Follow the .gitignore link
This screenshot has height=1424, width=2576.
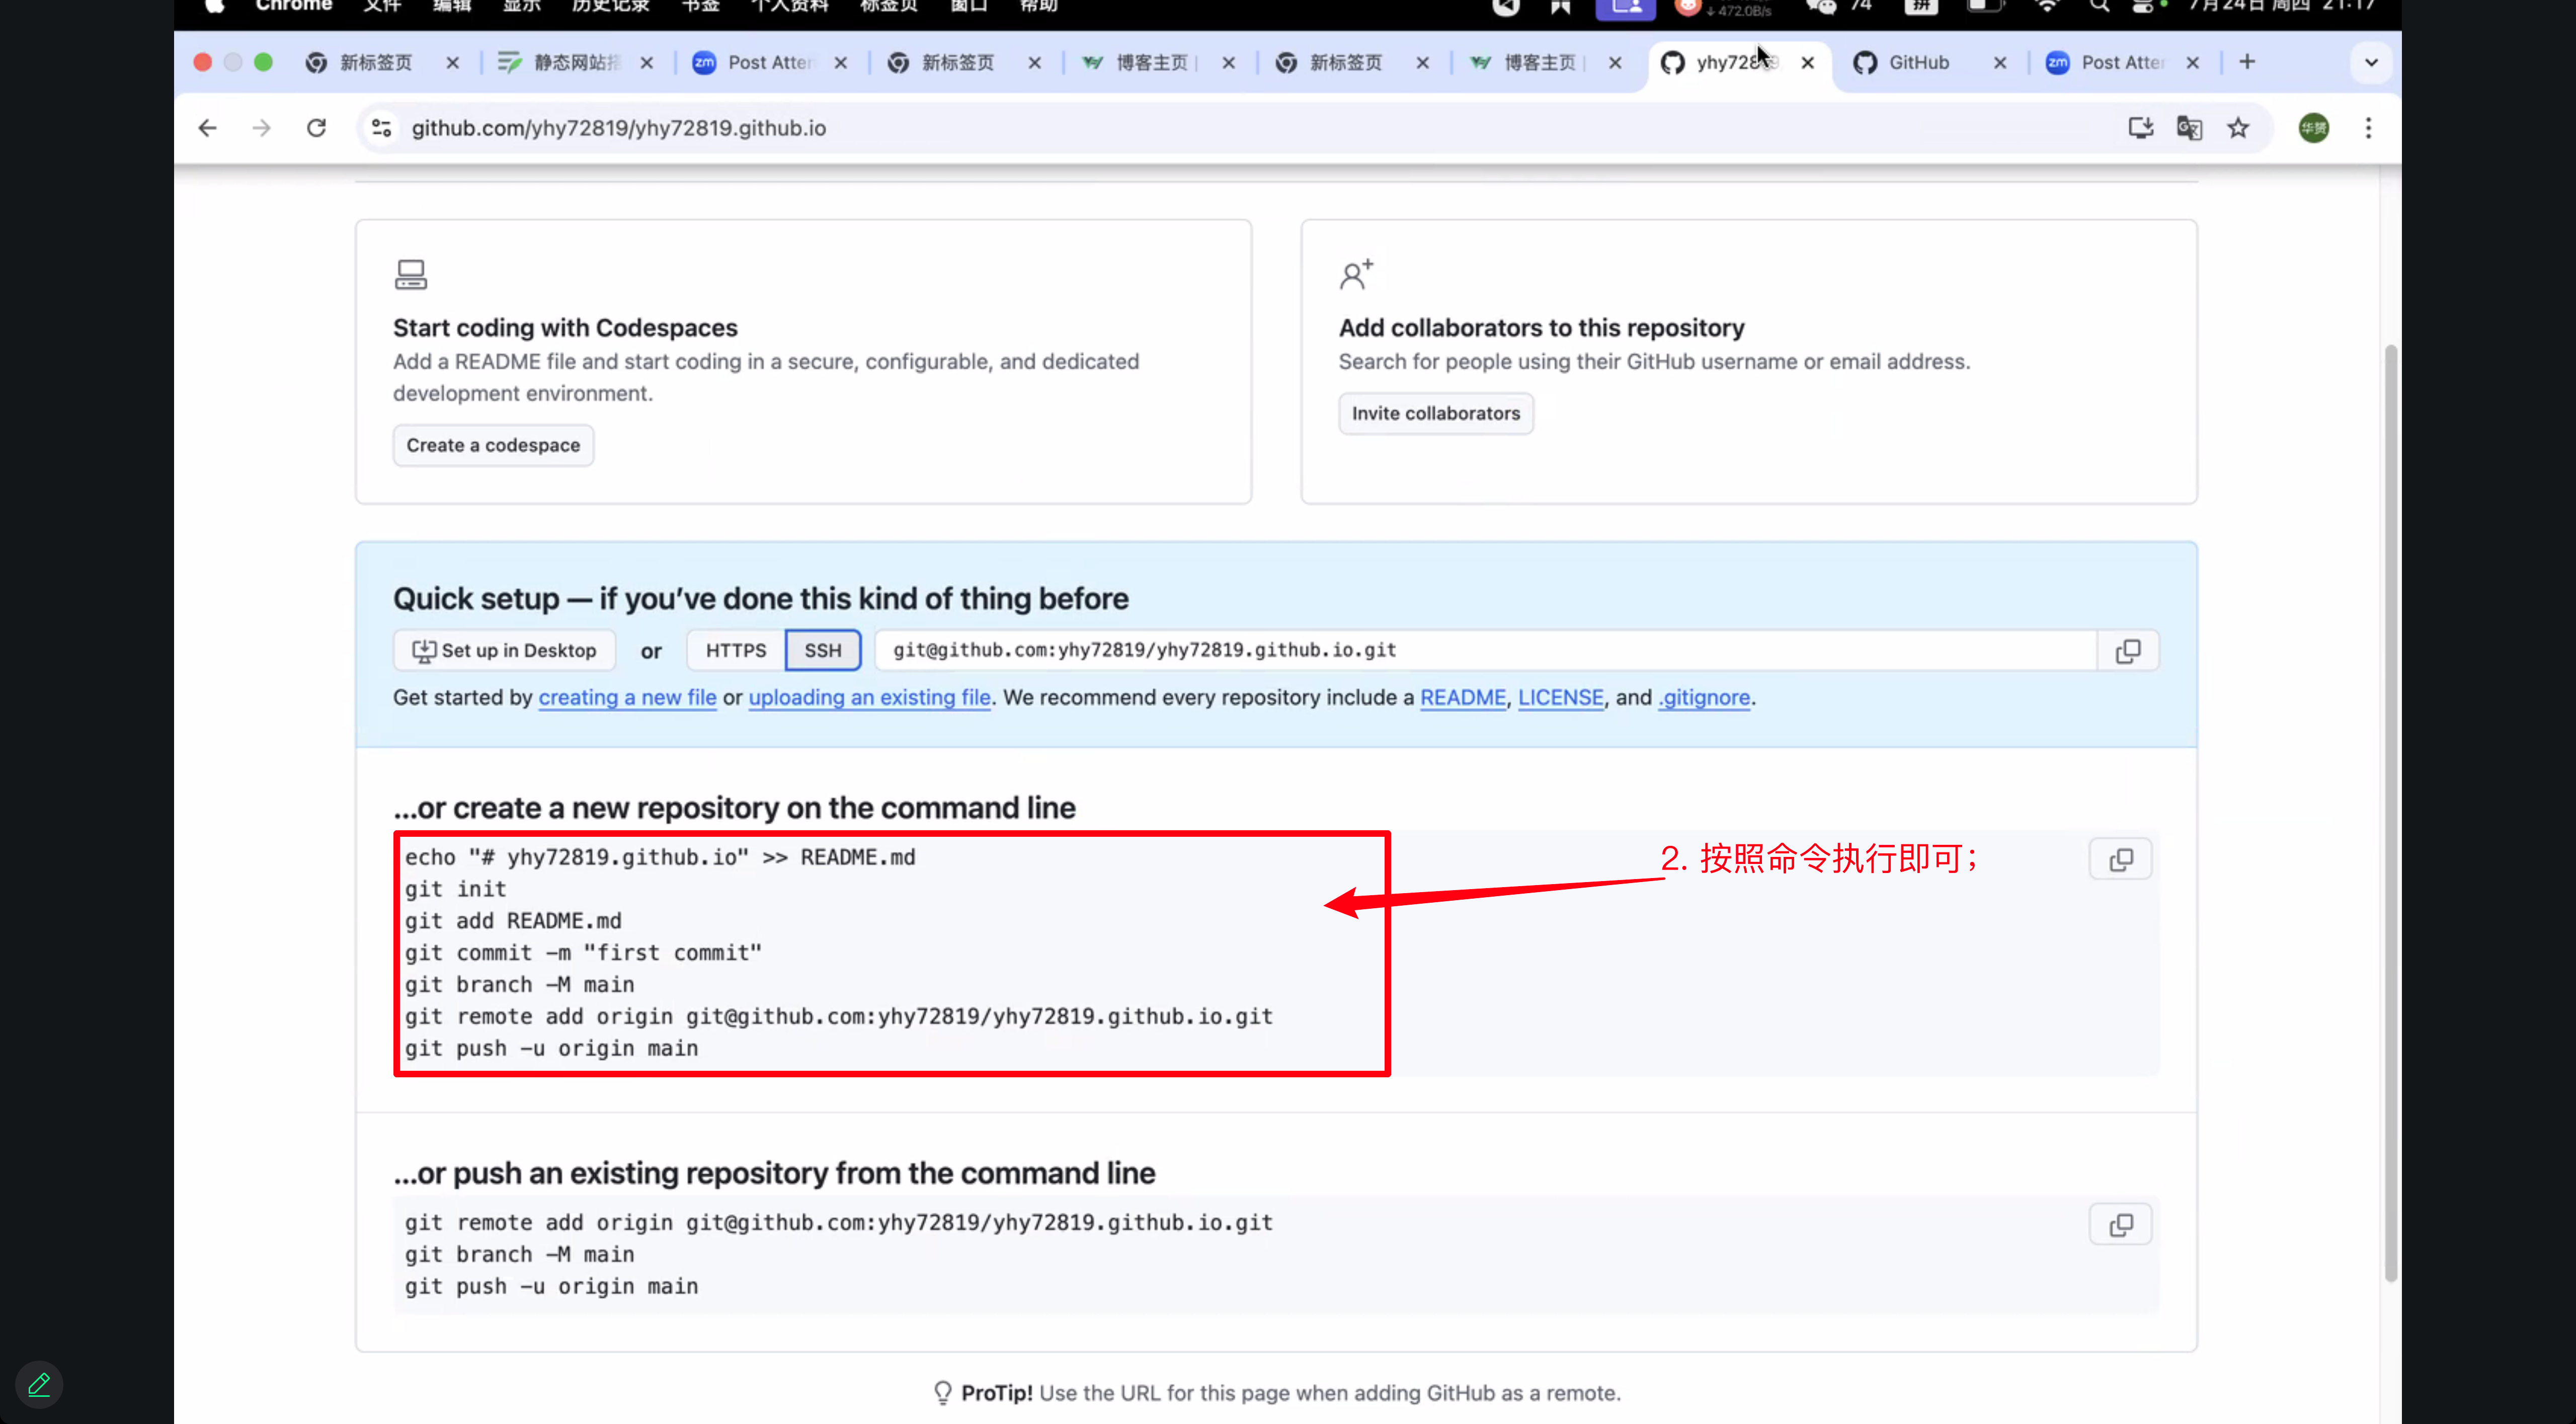1704,698
